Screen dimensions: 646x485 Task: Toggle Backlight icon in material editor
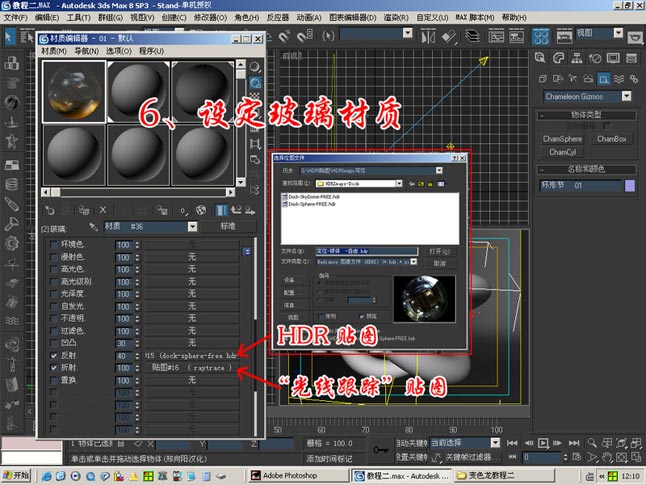(255, 83)
